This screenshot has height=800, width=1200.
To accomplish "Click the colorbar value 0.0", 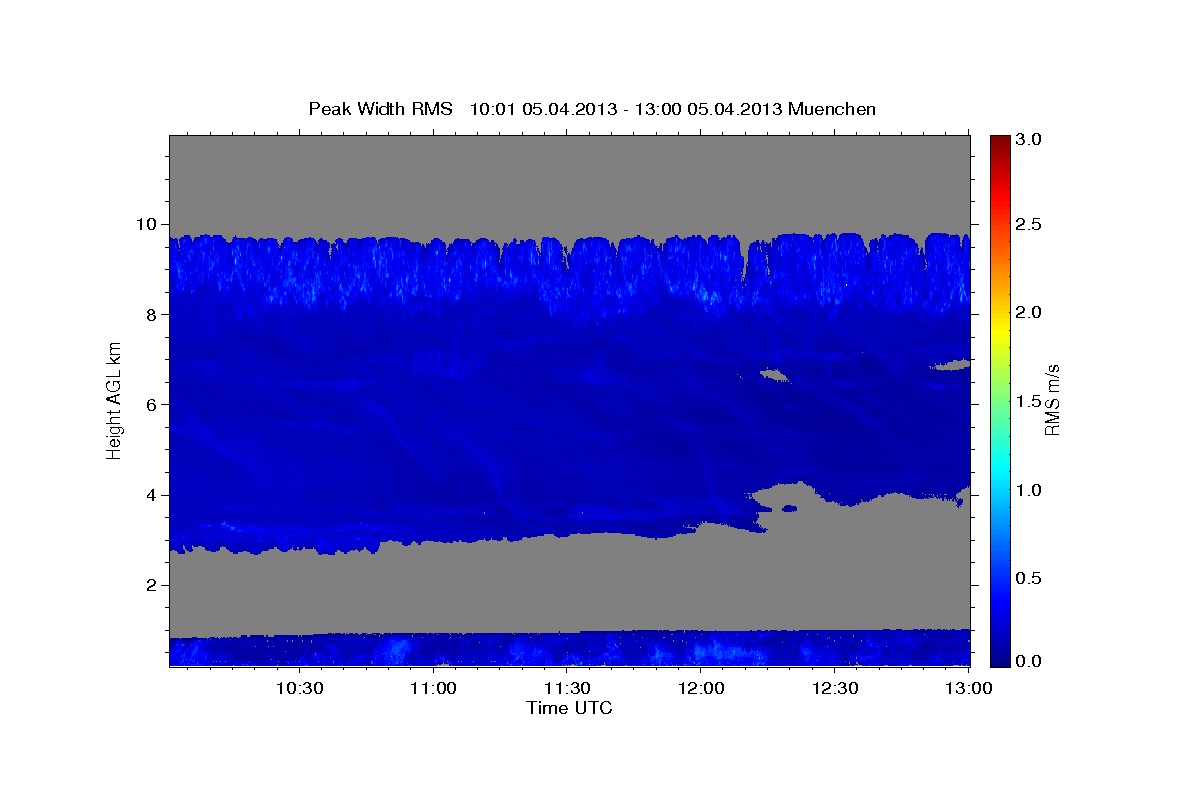I will tap(1030, 661).
